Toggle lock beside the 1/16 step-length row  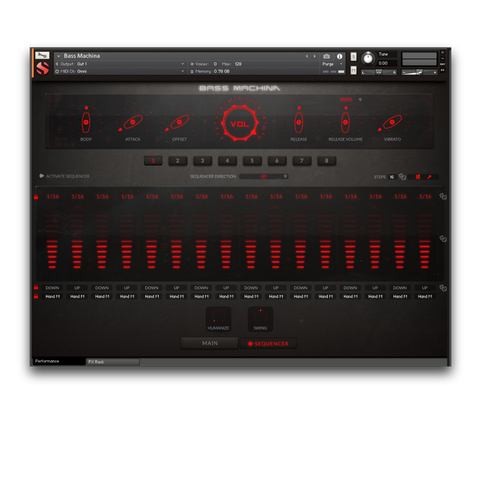pos(36,197)
